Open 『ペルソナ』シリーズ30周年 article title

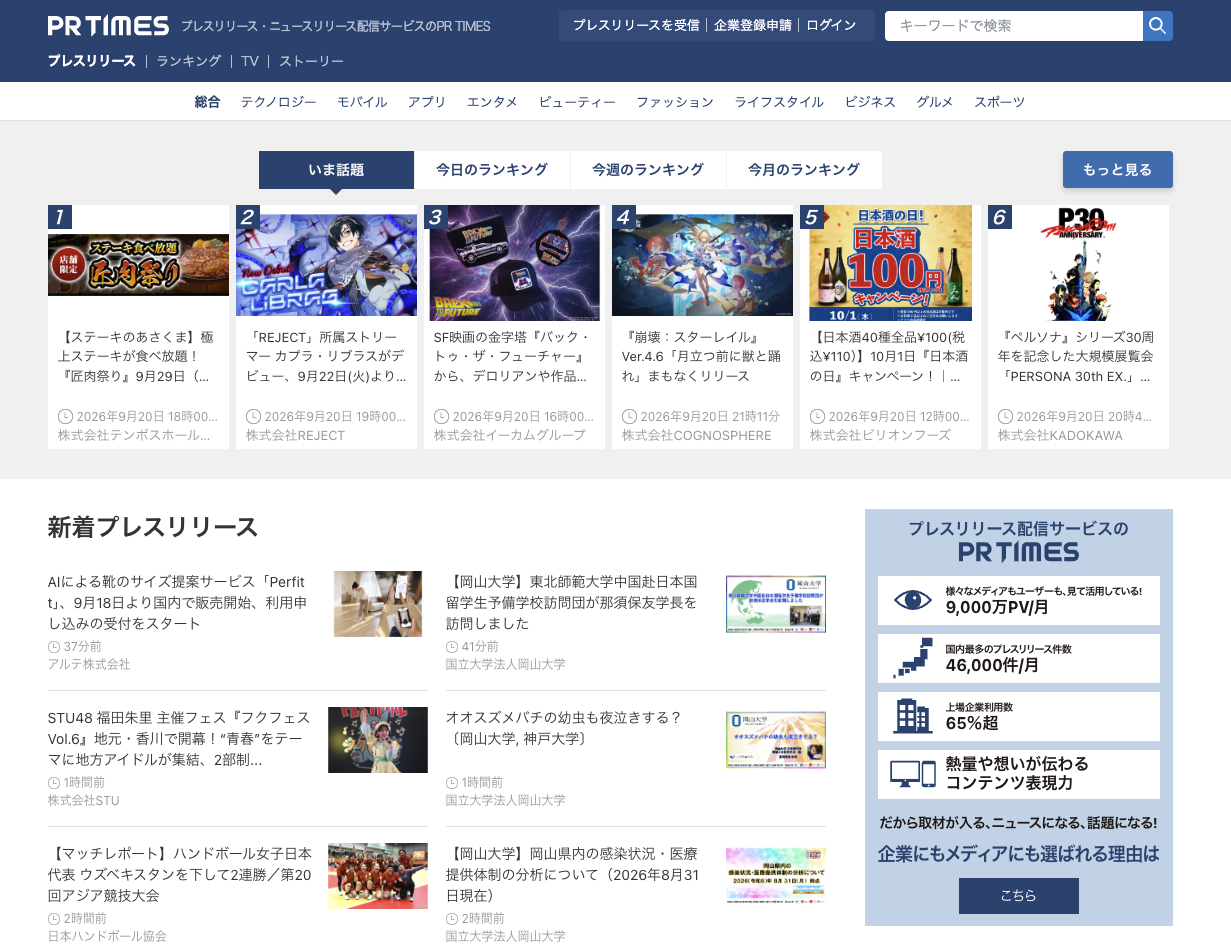(1078, 357)
